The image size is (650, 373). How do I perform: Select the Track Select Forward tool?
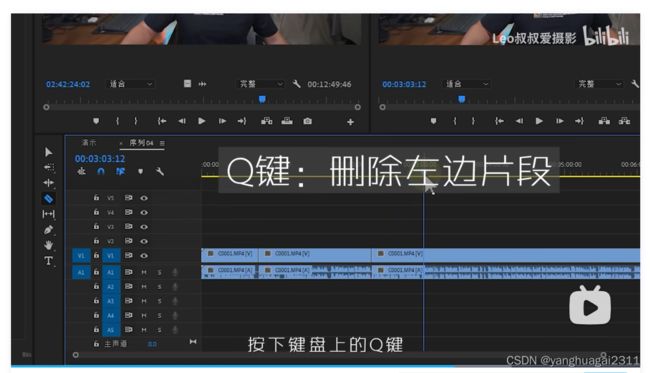(49, 167)
